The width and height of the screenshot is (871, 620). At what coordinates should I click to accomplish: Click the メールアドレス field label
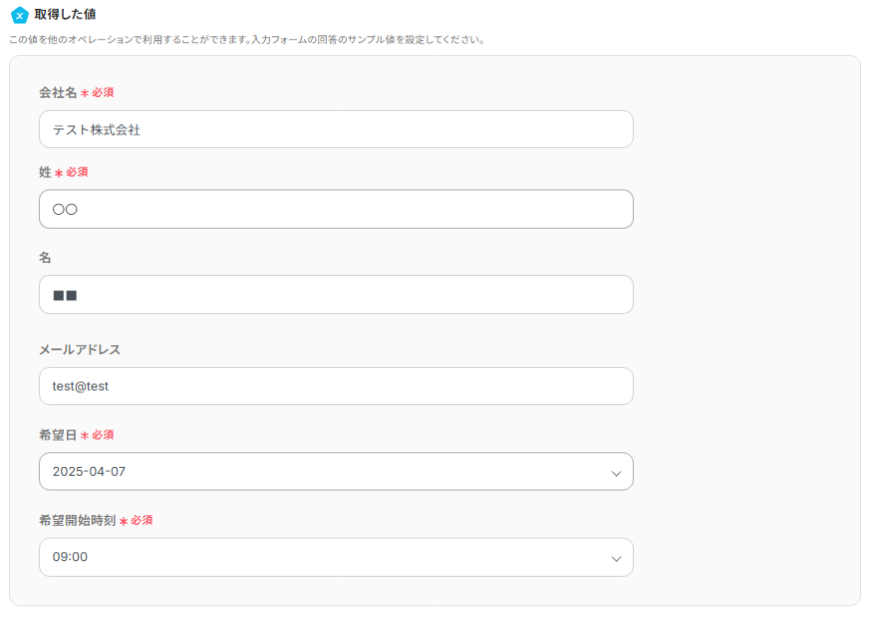[x=80, y=349]
